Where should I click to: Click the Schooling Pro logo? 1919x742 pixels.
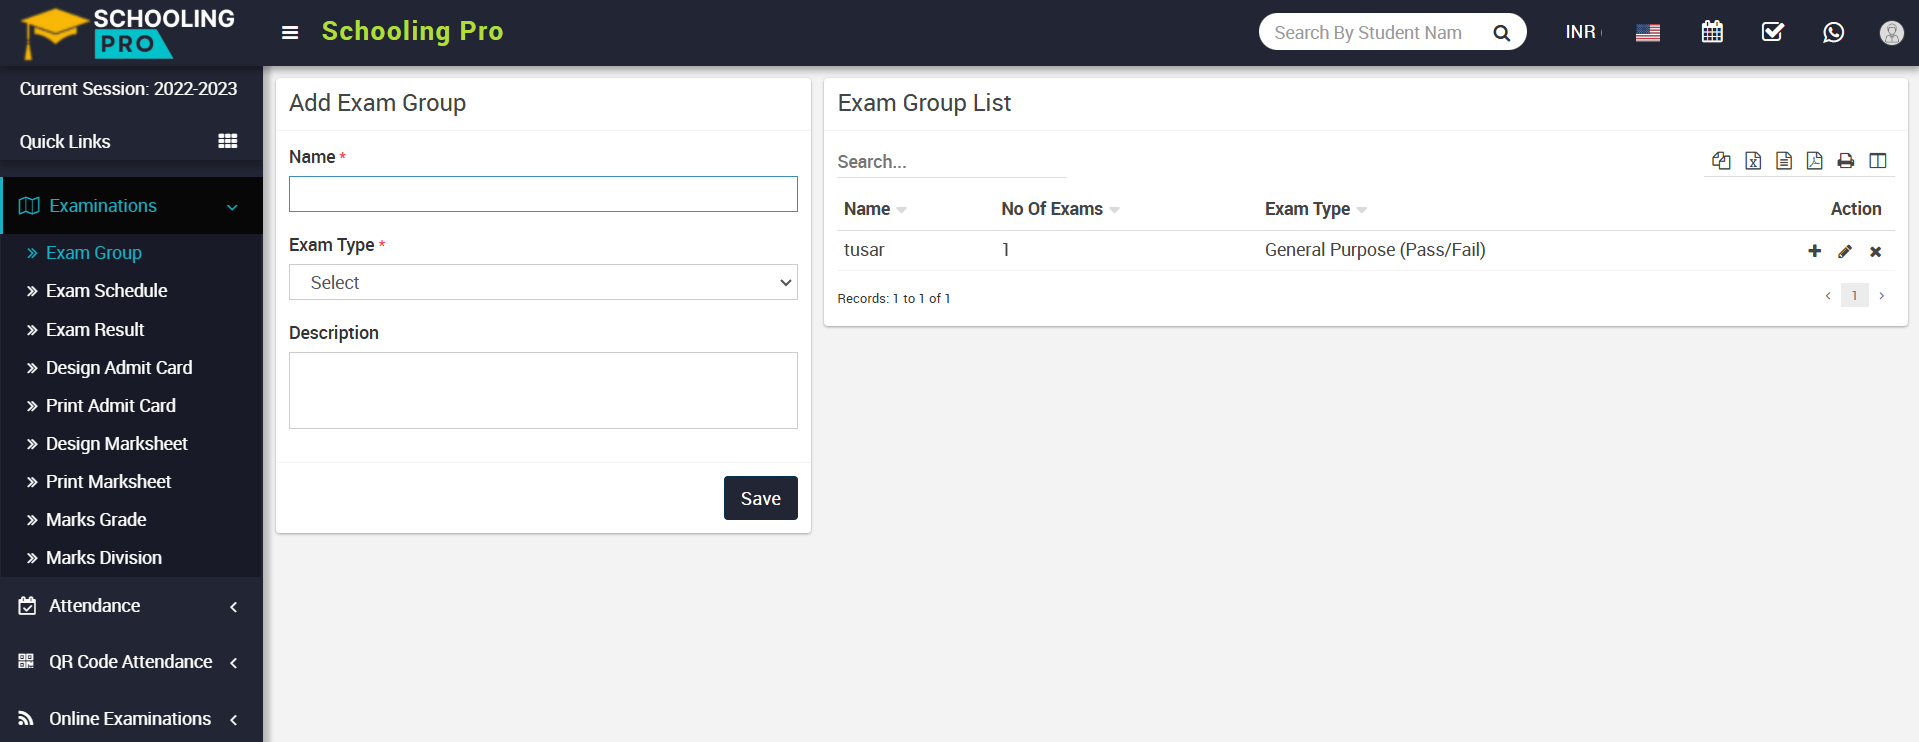(128, 32)
